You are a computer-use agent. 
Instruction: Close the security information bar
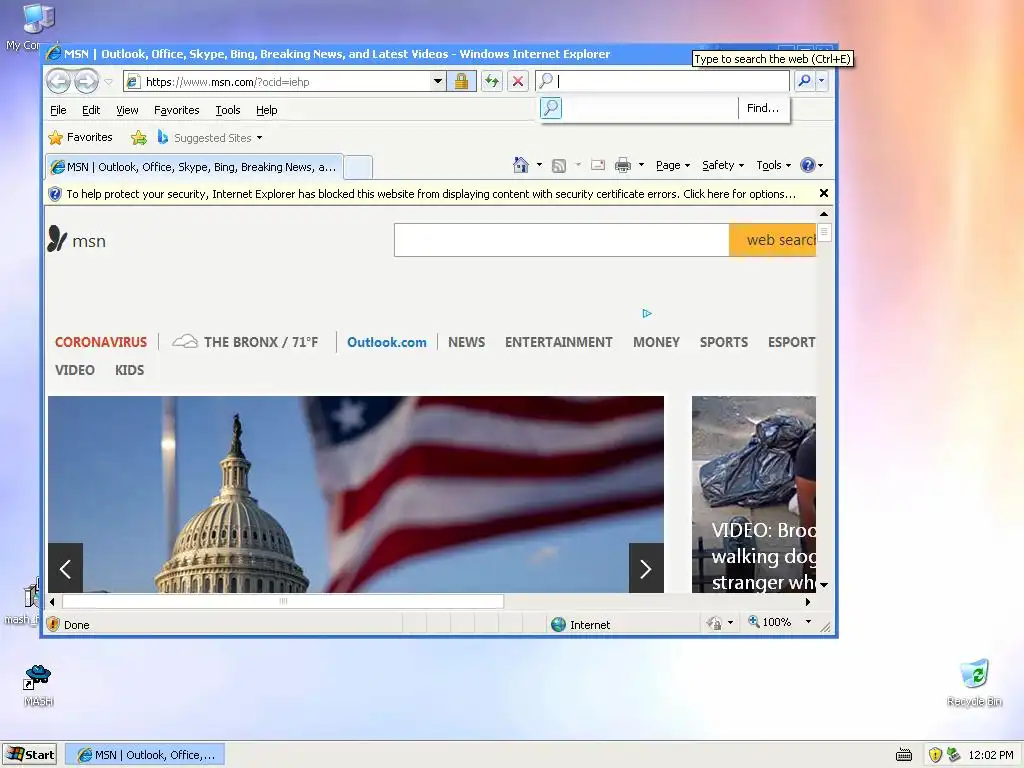coord(824,193)
